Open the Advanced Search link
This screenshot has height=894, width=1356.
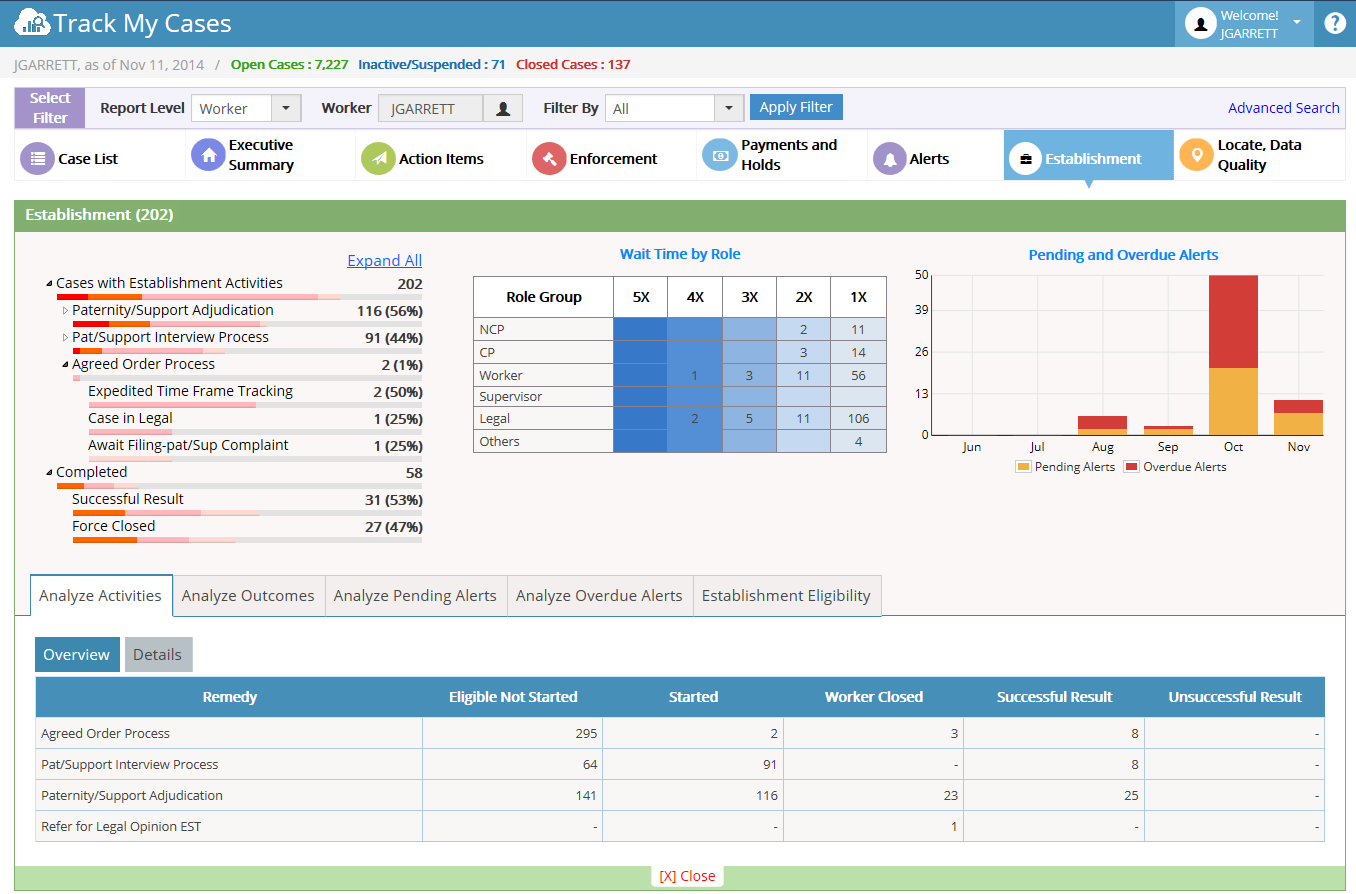(1284, 108)
